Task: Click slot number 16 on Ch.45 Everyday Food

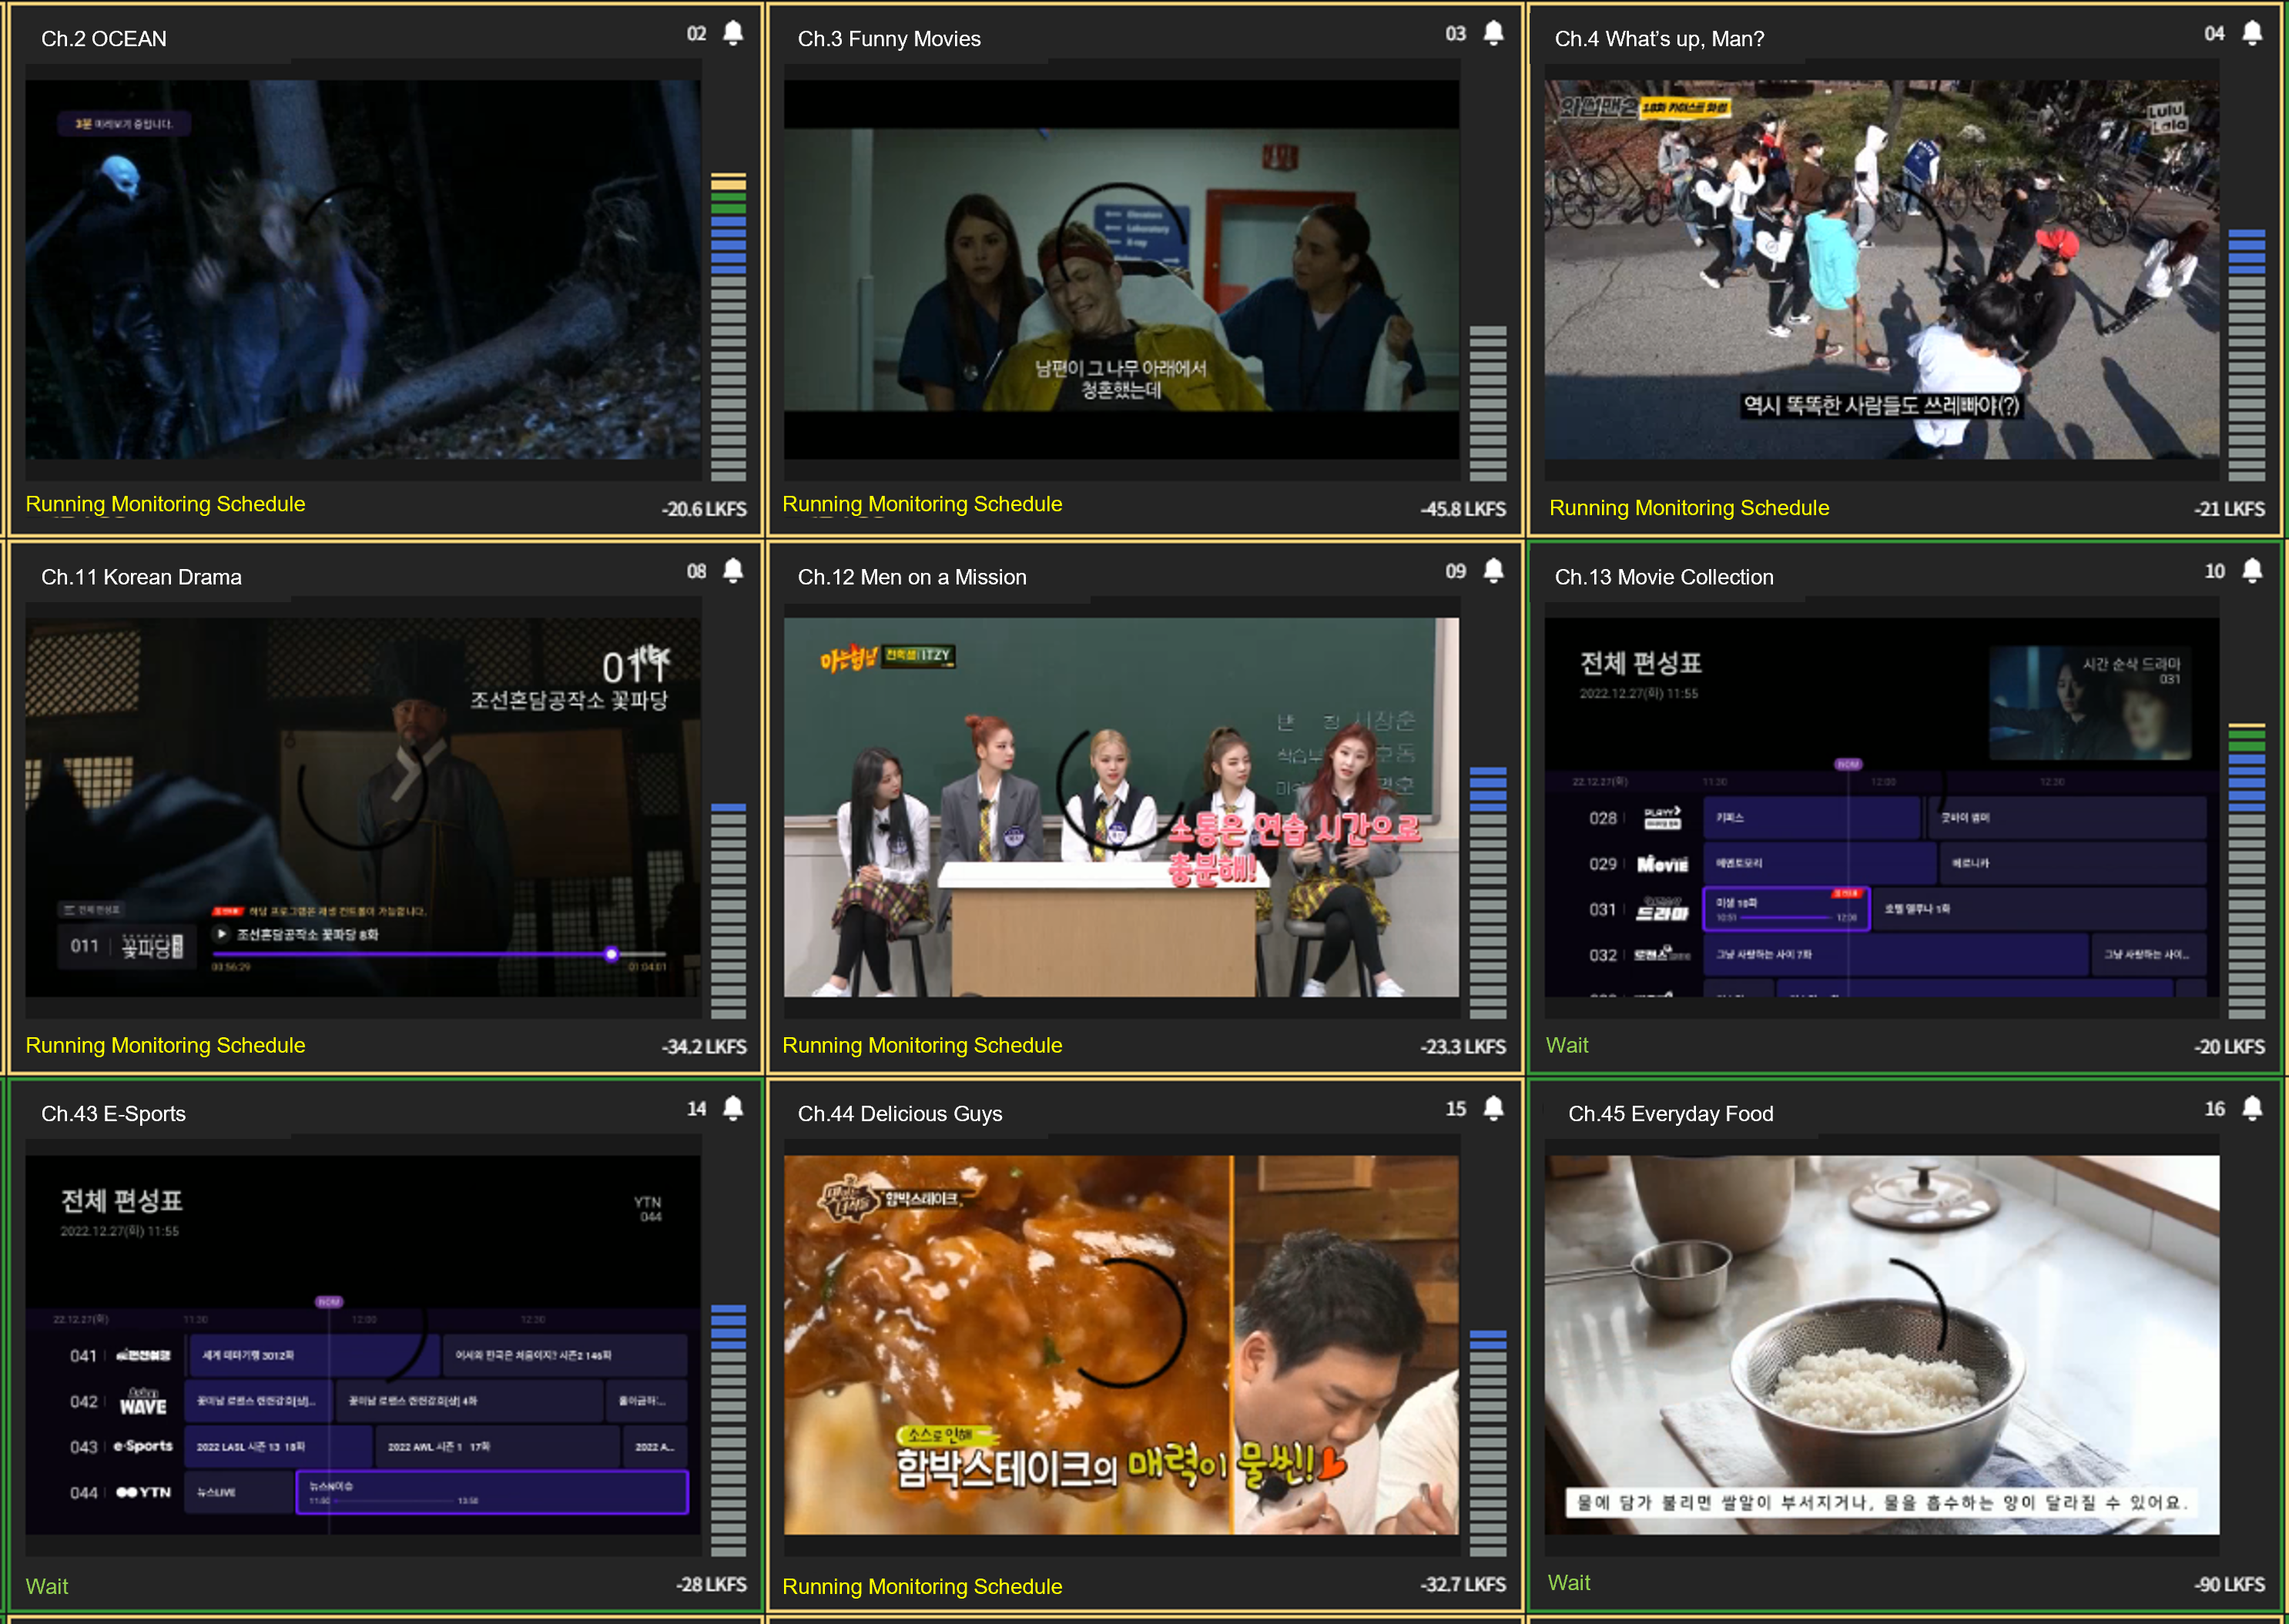Action: [2215, 1109]
